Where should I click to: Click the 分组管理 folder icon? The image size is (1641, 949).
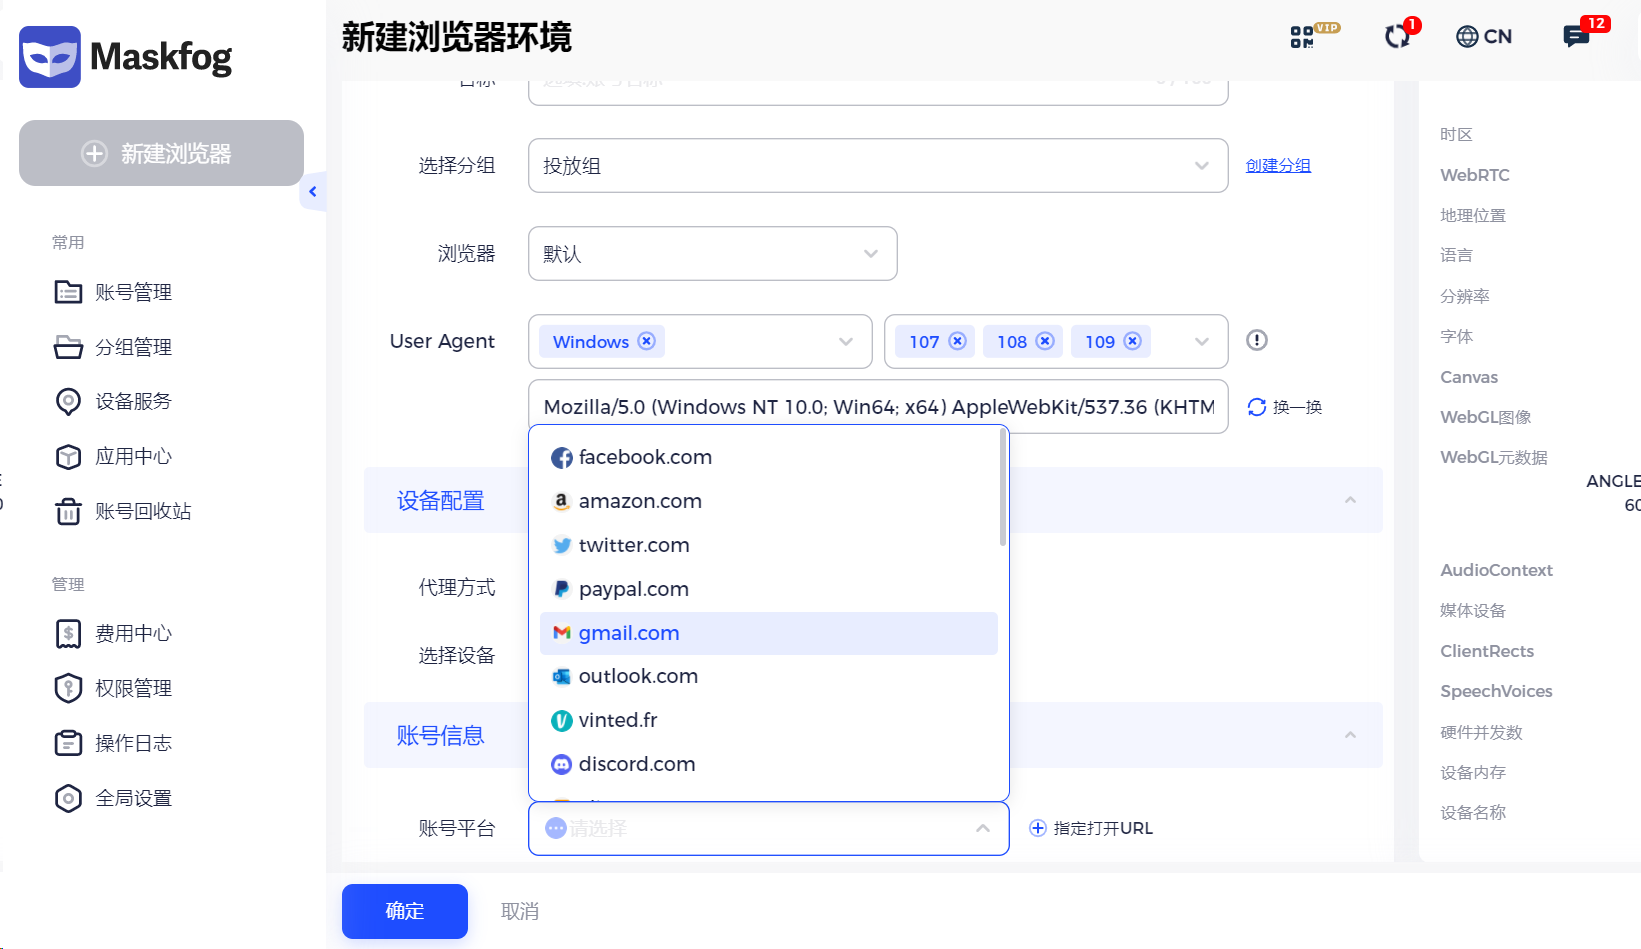click(68, 347)
